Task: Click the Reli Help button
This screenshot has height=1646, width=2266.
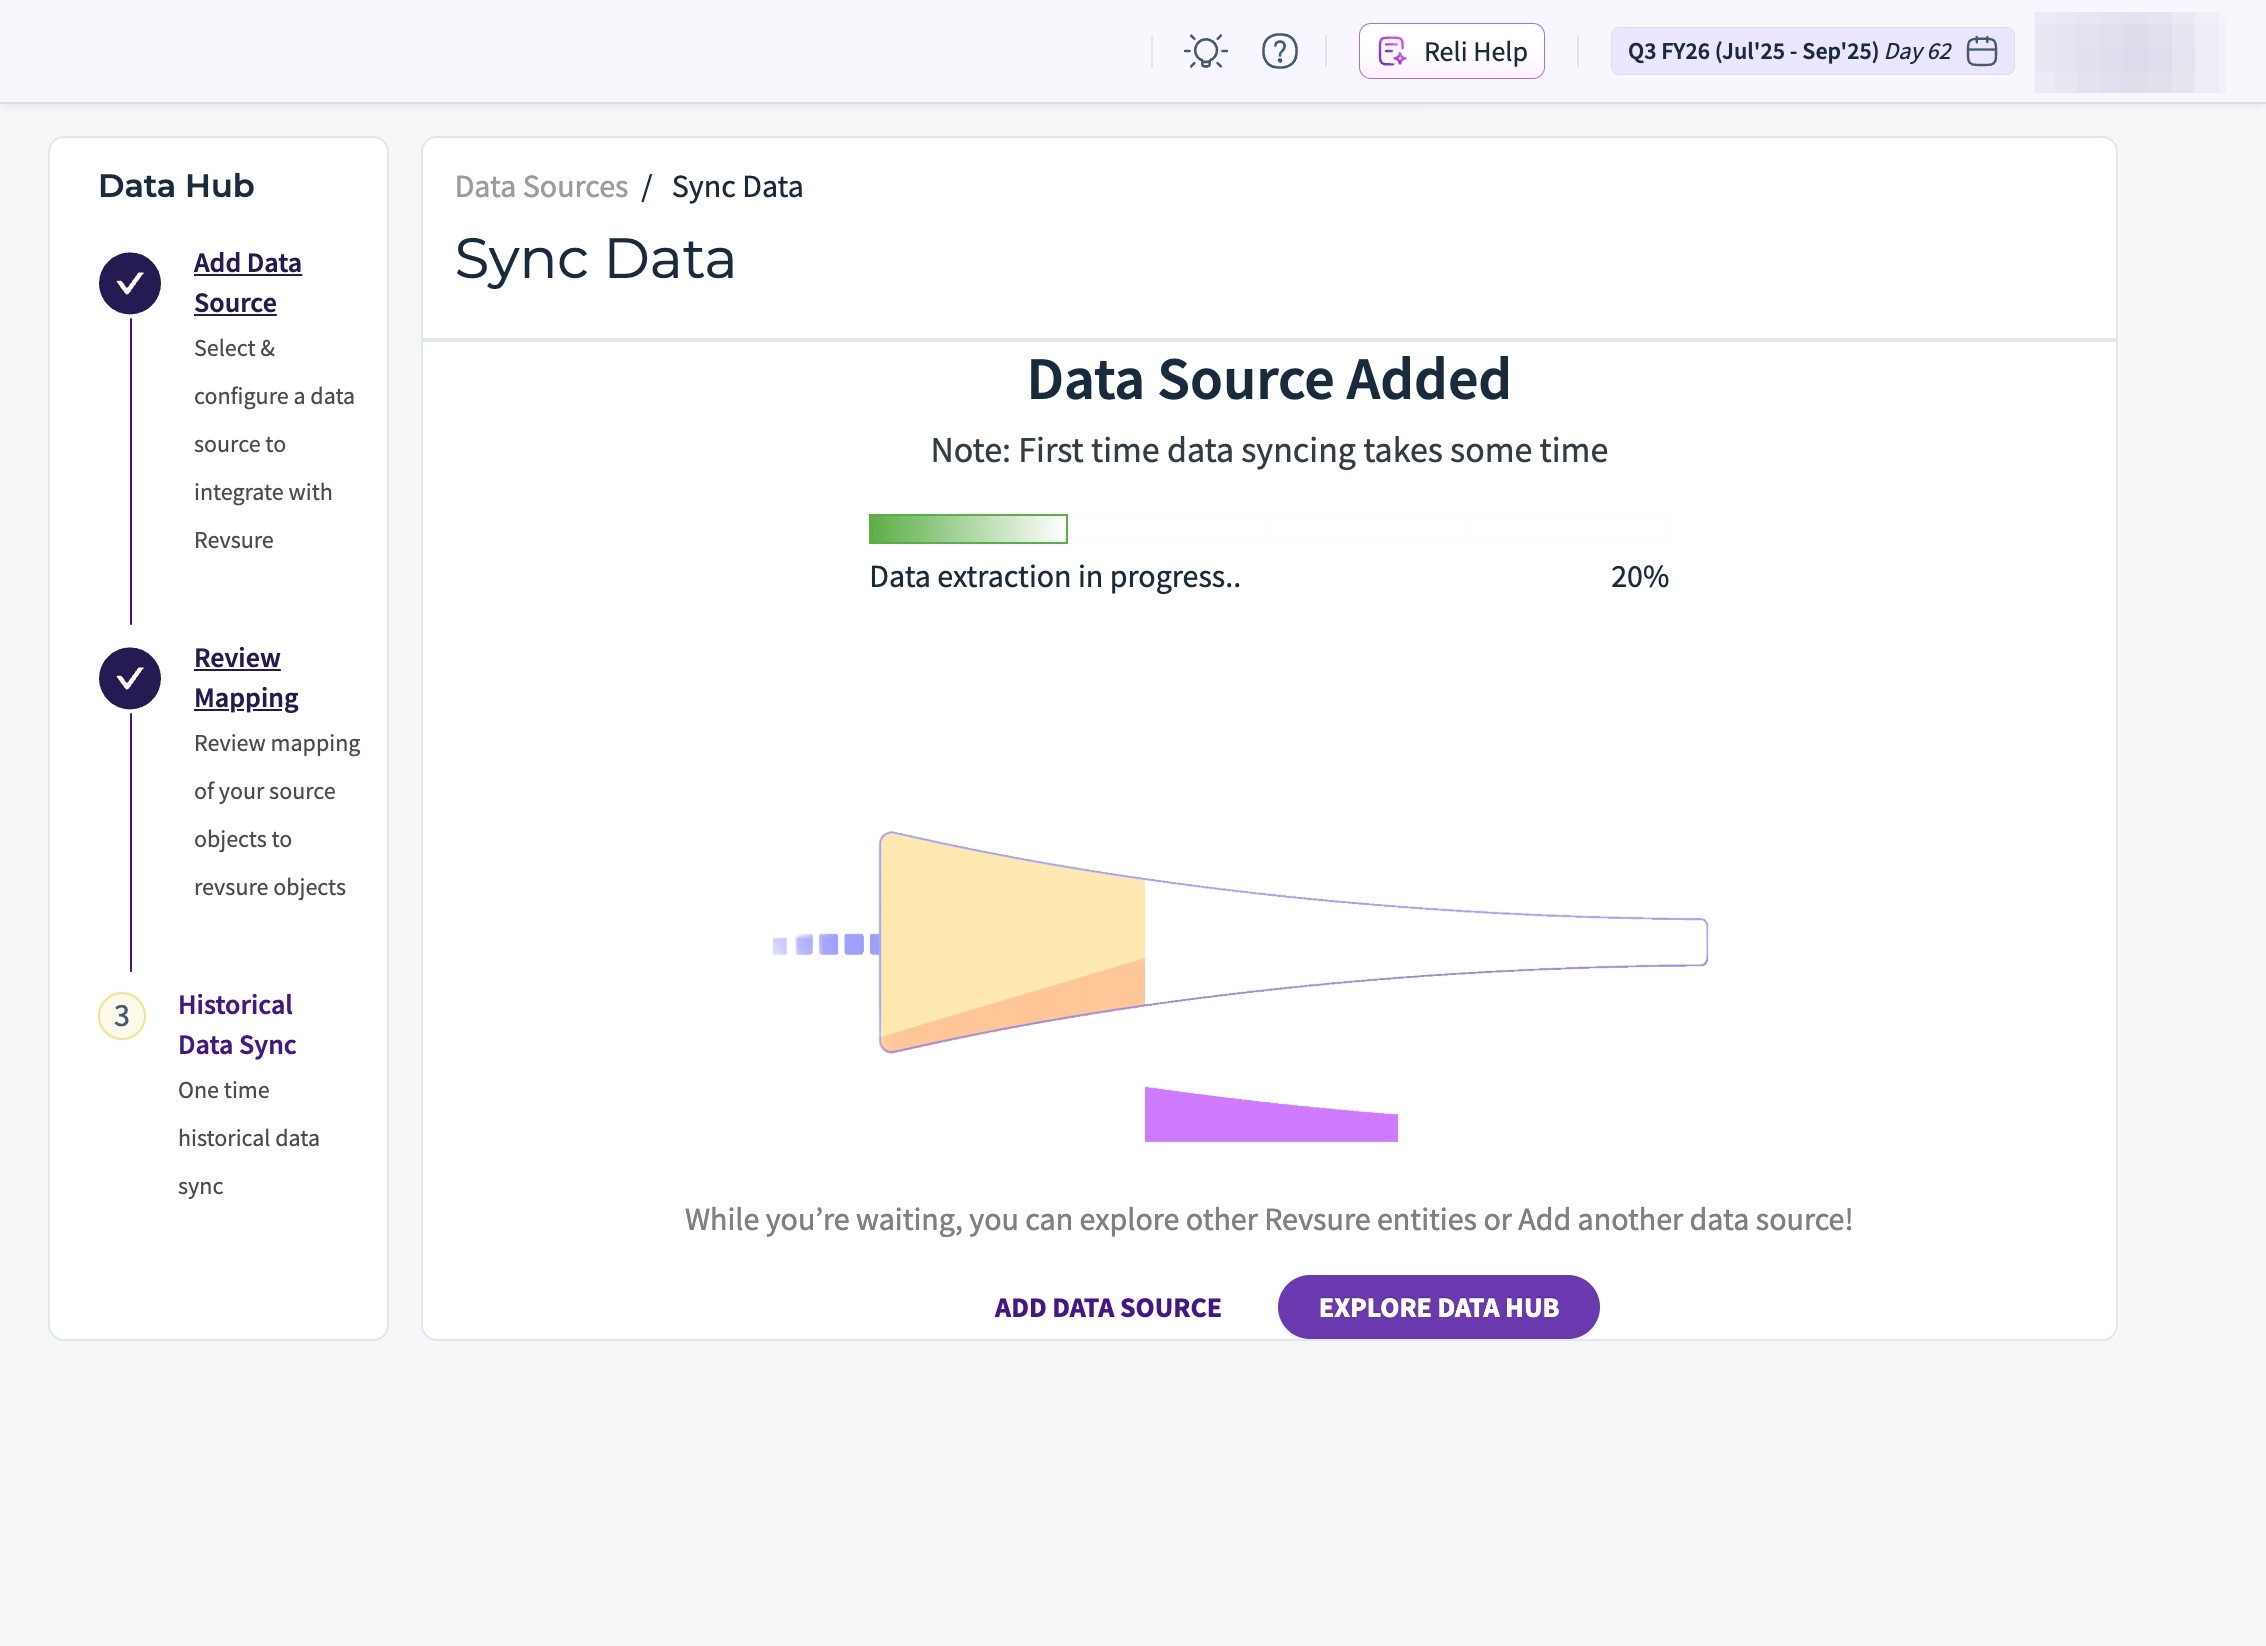Action: click(x=1474, y=51)
